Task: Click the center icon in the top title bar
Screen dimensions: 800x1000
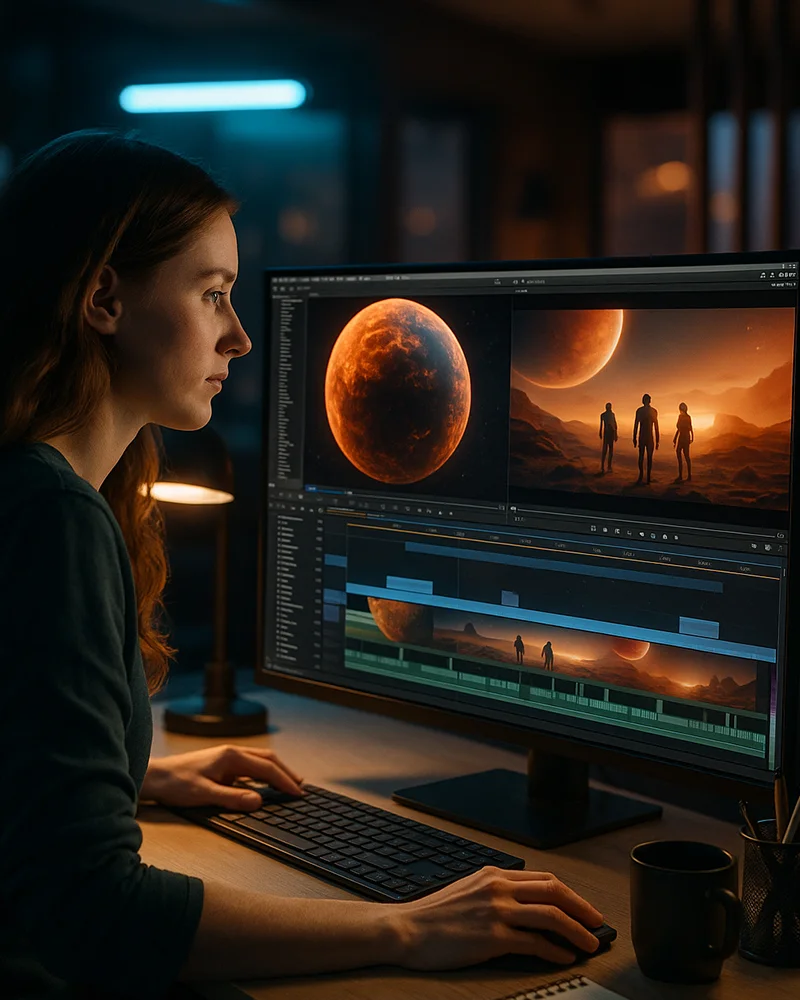Action: [x=497, y=283]
